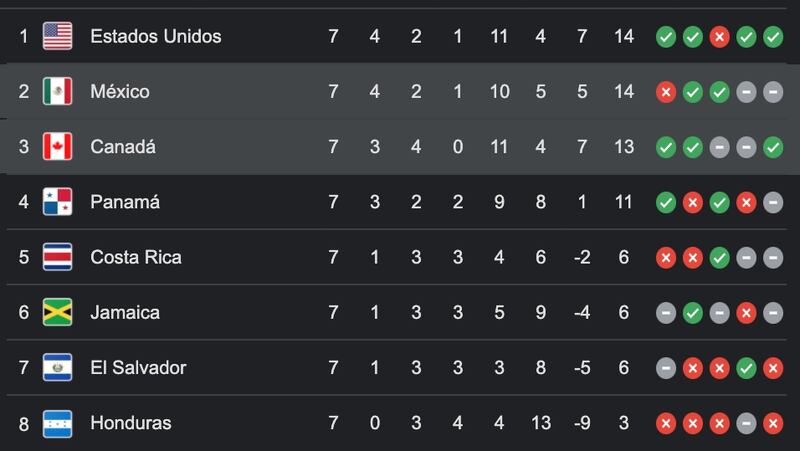Click the red loss icon in México row

tap(666, 92)
